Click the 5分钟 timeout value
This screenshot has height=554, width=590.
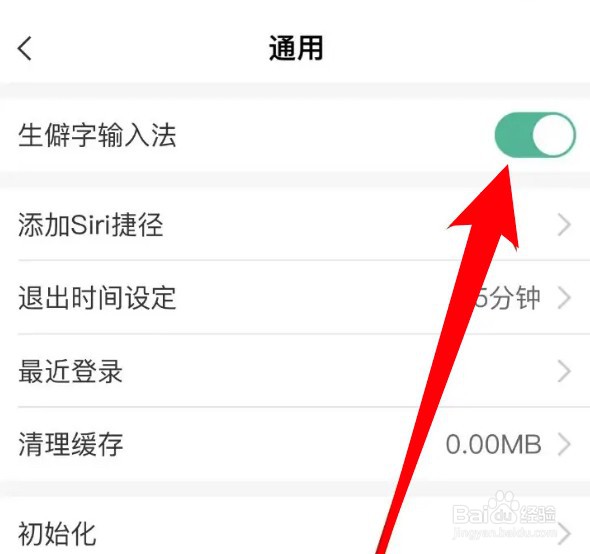coord(507,298)
